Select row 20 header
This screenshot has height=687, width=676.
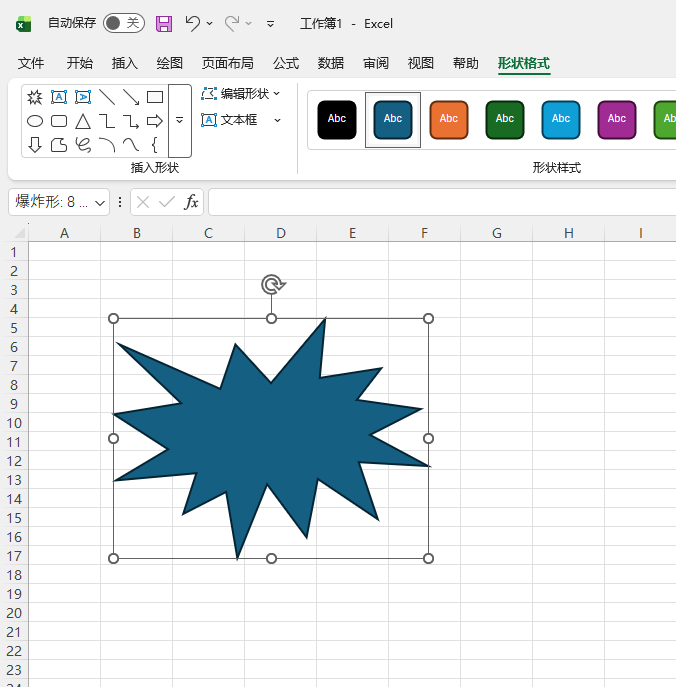tap(14, 613)
